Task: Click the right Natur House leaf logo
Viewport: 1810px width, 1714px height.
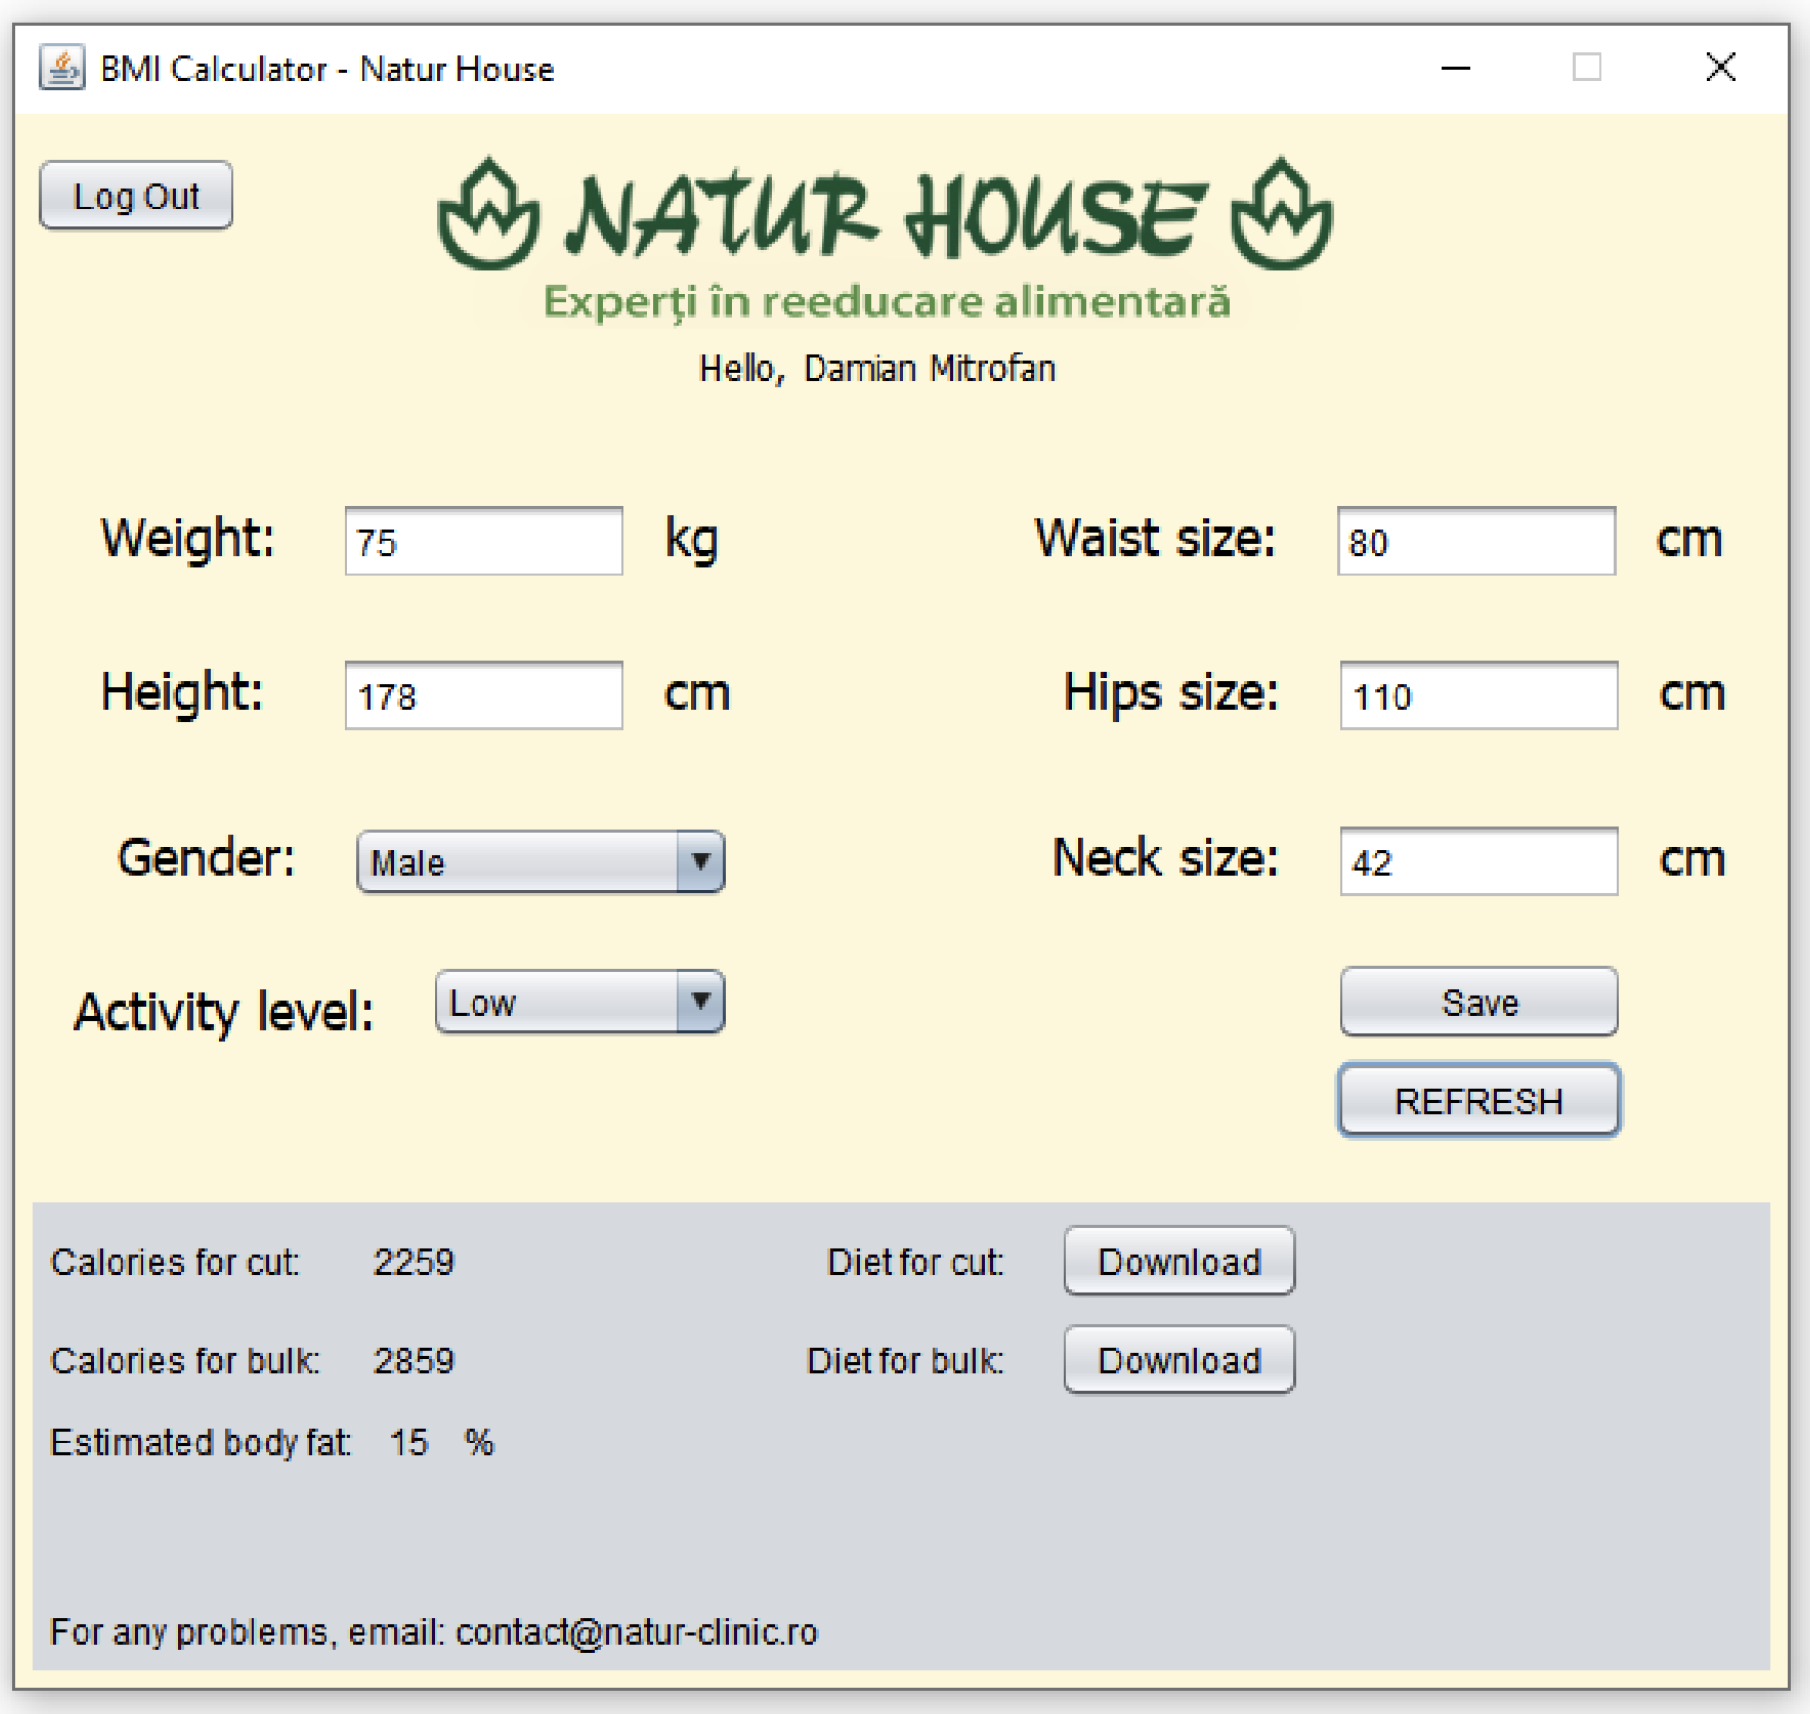Action: coord(1281,214)
